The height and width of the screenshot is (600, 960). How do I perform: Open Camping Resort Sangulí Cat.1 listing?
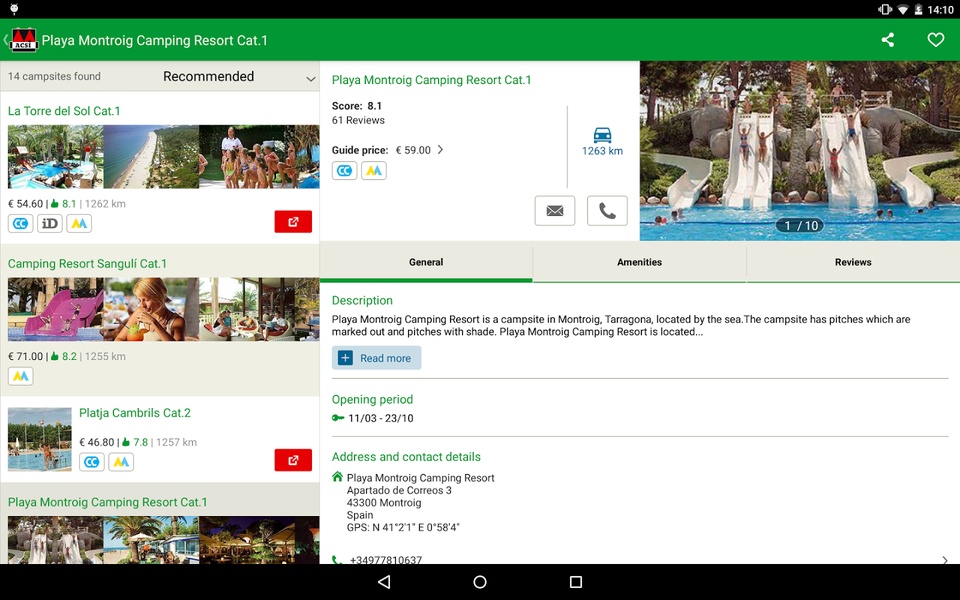click(87, 264)
